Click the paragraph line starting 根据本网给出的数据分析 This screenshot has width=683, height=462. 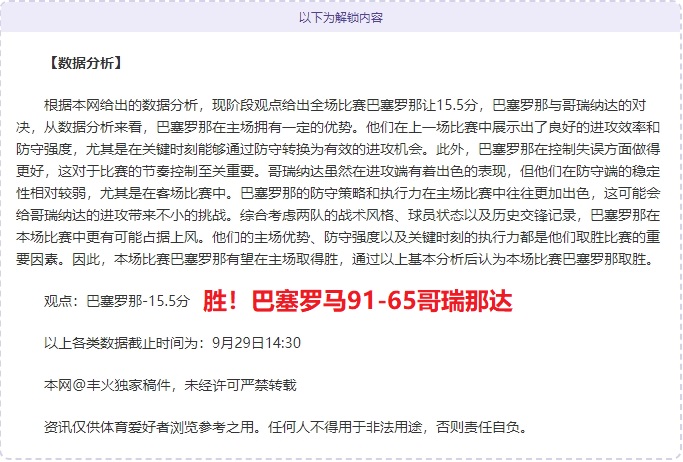pyautogui.click(x=345, y=105)
